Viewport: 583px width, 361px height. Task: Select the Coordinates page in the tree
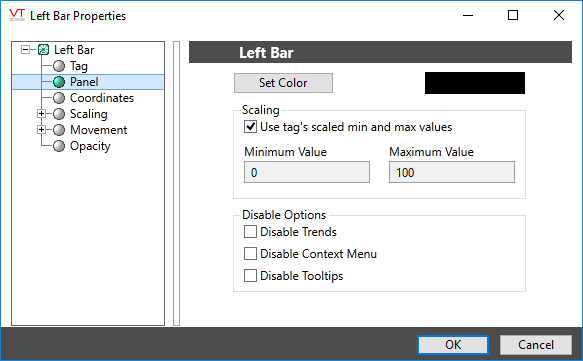pos(102,98)
